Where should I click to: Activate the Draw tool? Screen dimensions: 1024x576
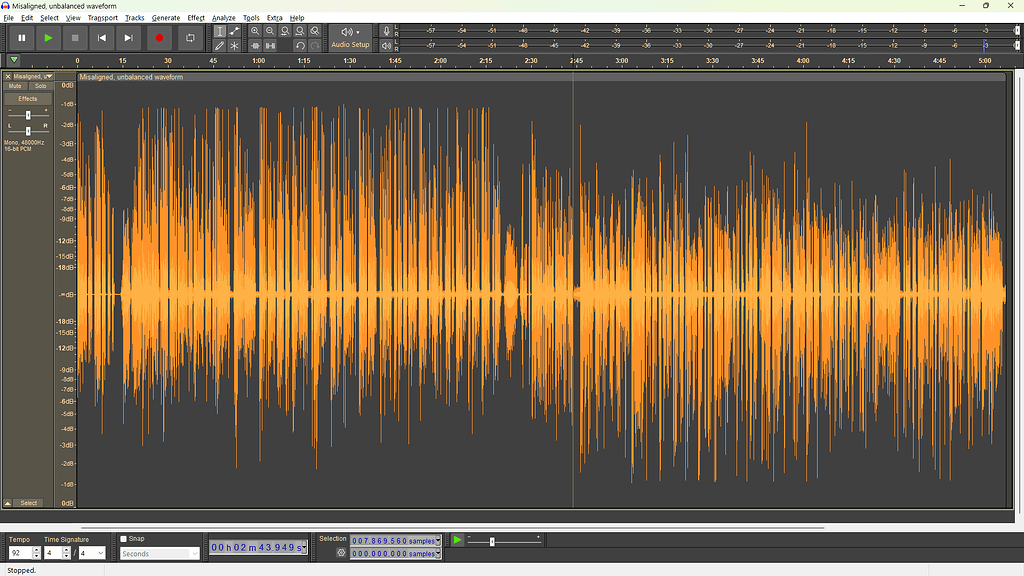click(219, 46)
